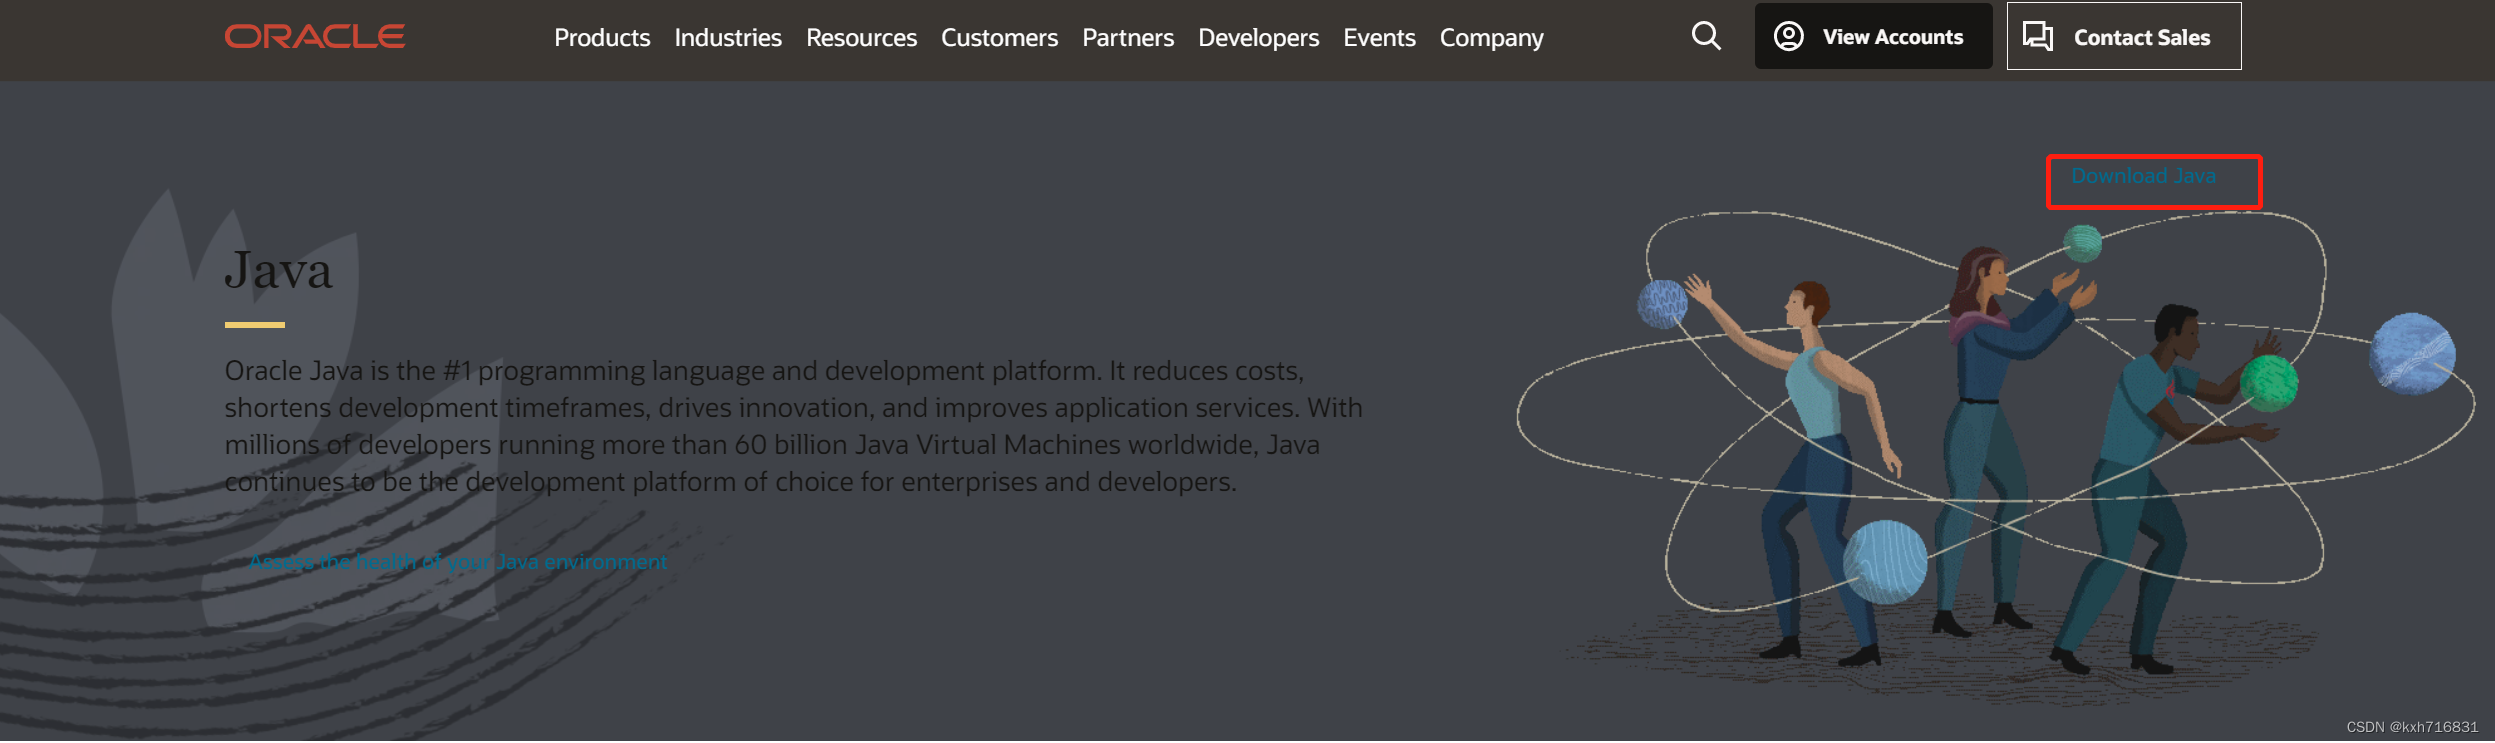This screenshot has height=743, width=2495.
Task: Open the Events menu
Action: coord(1379,38)
